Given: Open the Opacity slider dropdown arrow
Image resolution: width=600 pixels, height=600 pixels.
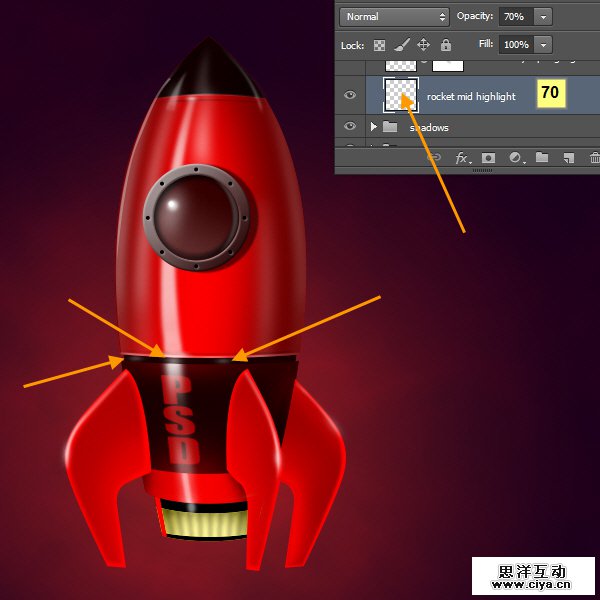Looking at the screenshot, I should (542, 17).
